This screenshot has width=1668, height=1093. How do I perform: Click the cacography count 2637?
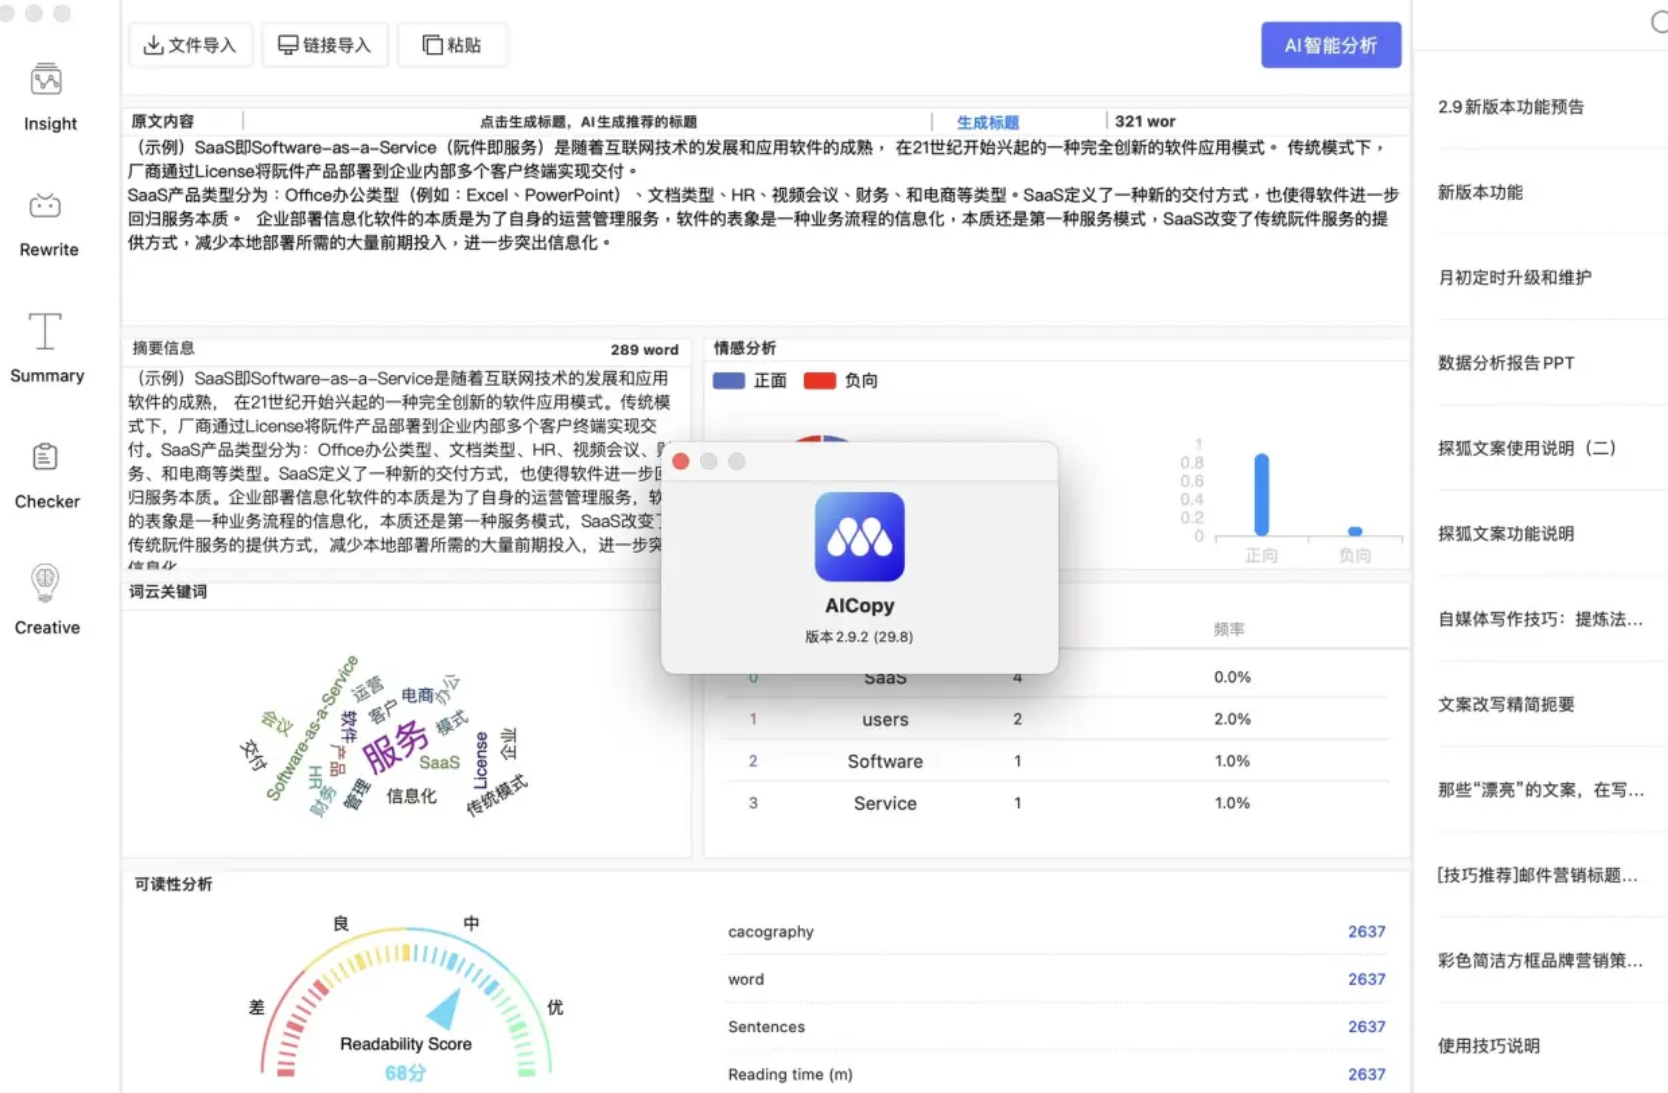pos(1366,931)
